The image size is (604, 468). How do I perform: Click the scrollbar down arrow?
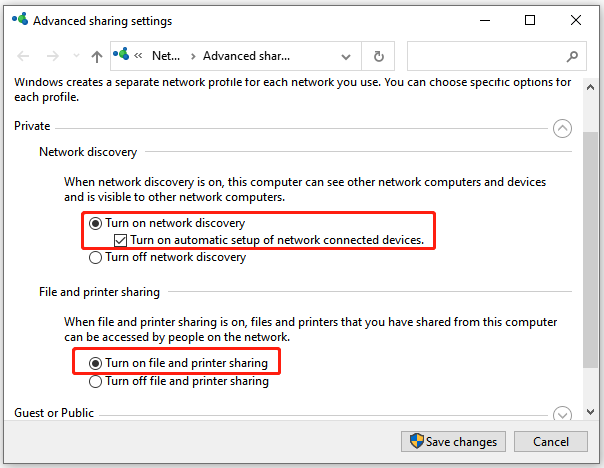pyautogui.click(x=590, y=412)
